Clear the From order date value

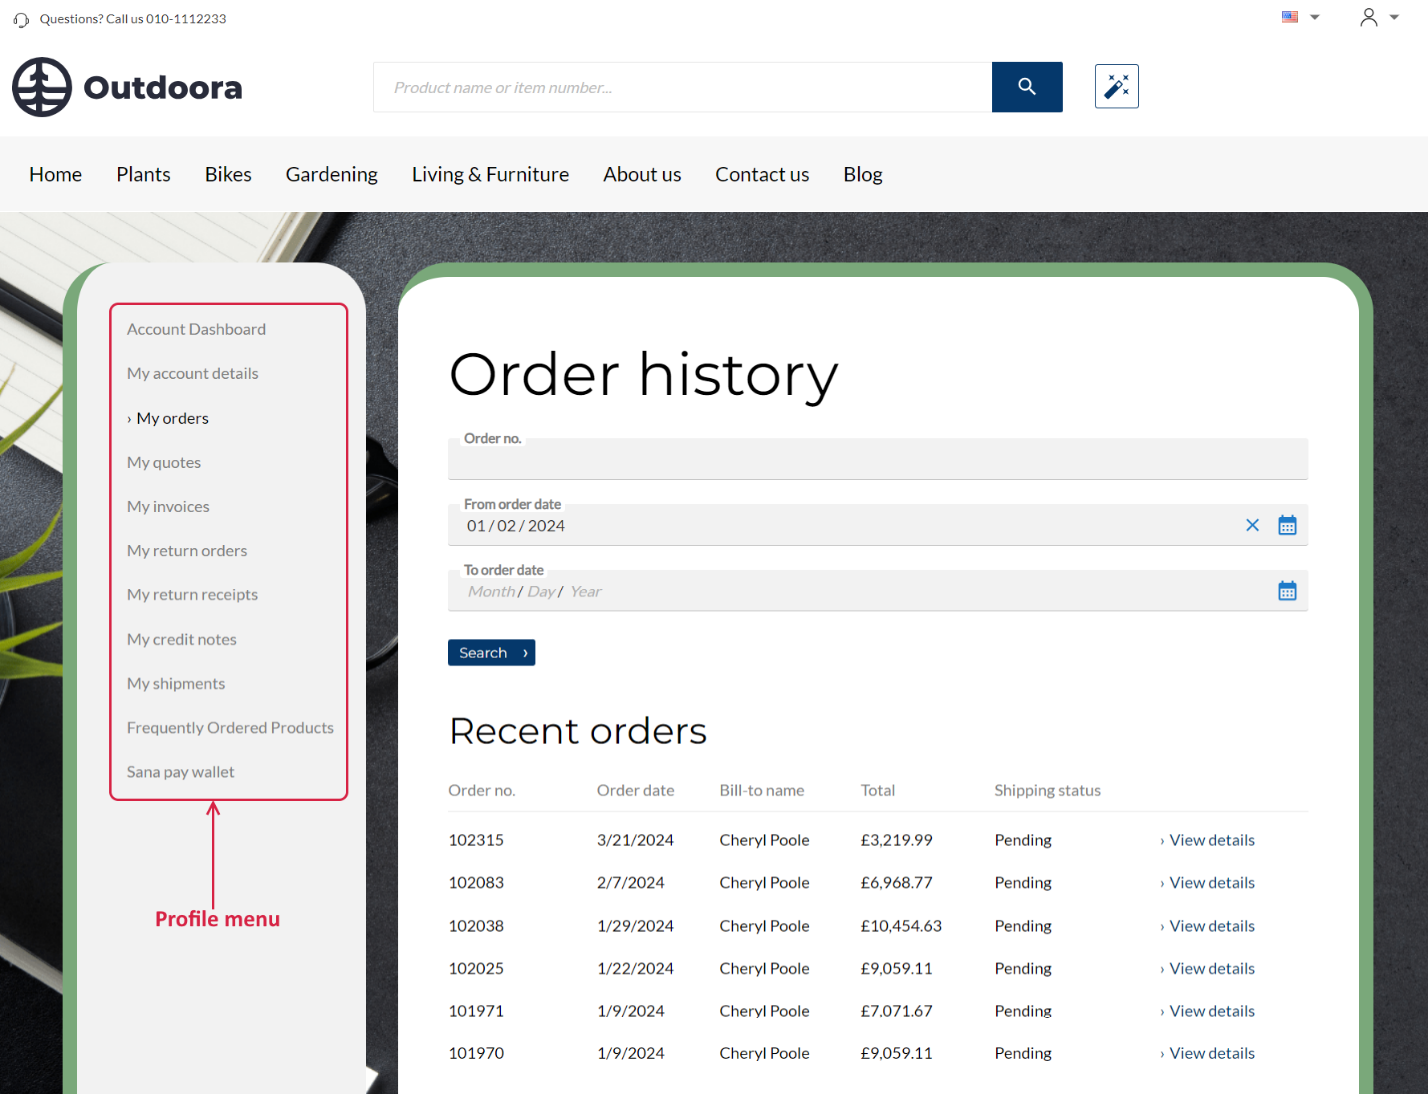pos(1252,525)
